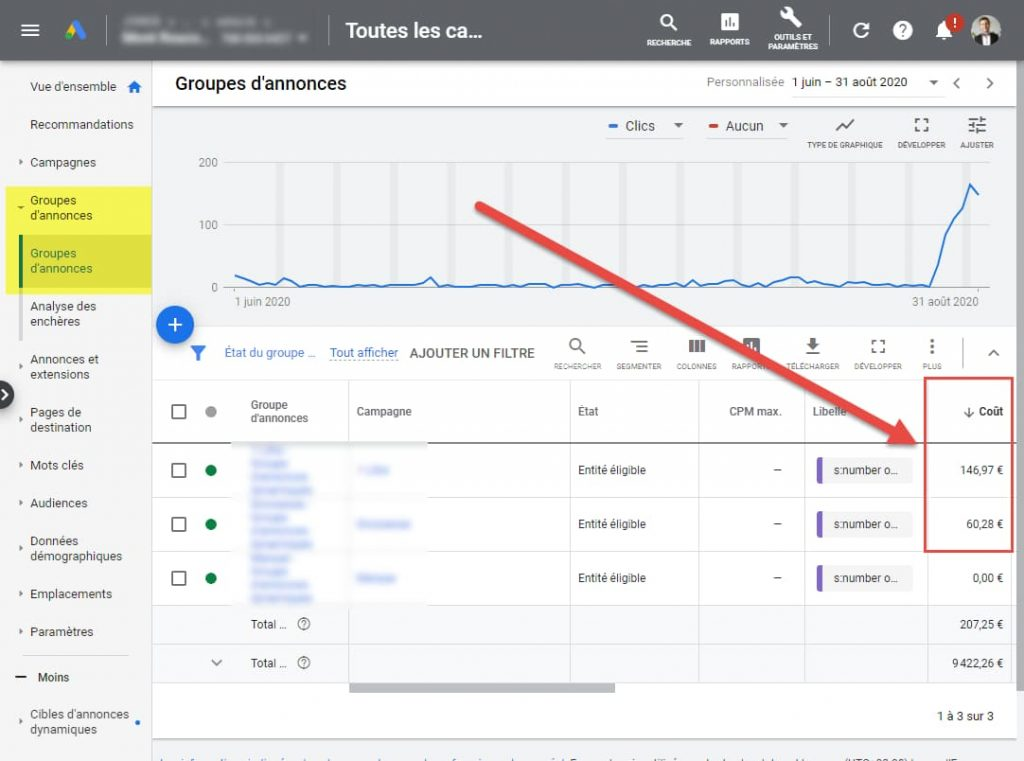
Task: Toggle the select-all checkbox in table header
Action: (179, 411)
